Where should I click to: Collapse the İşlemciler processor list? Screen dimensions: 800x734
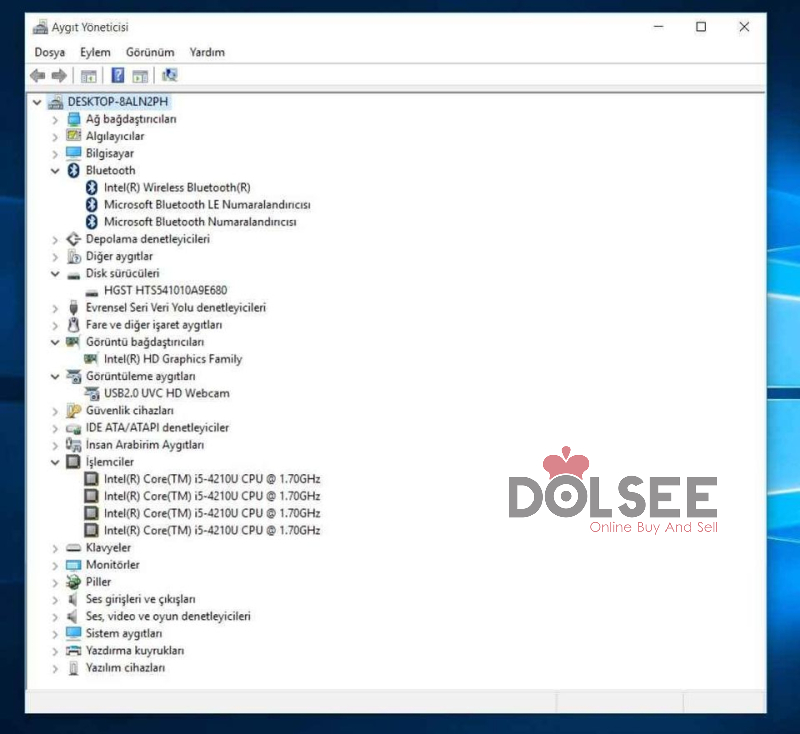click(55, 462)
